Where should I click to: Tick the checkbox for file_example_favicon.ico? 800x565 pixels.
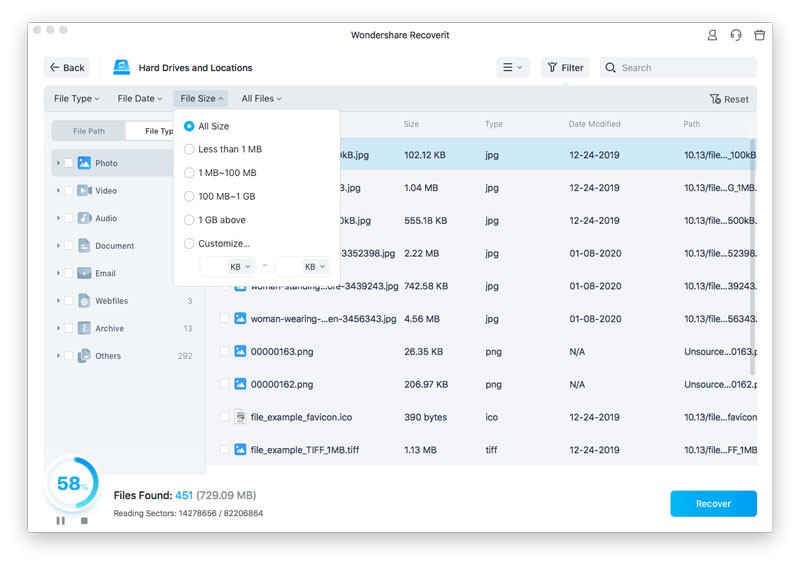pos(224,416)
